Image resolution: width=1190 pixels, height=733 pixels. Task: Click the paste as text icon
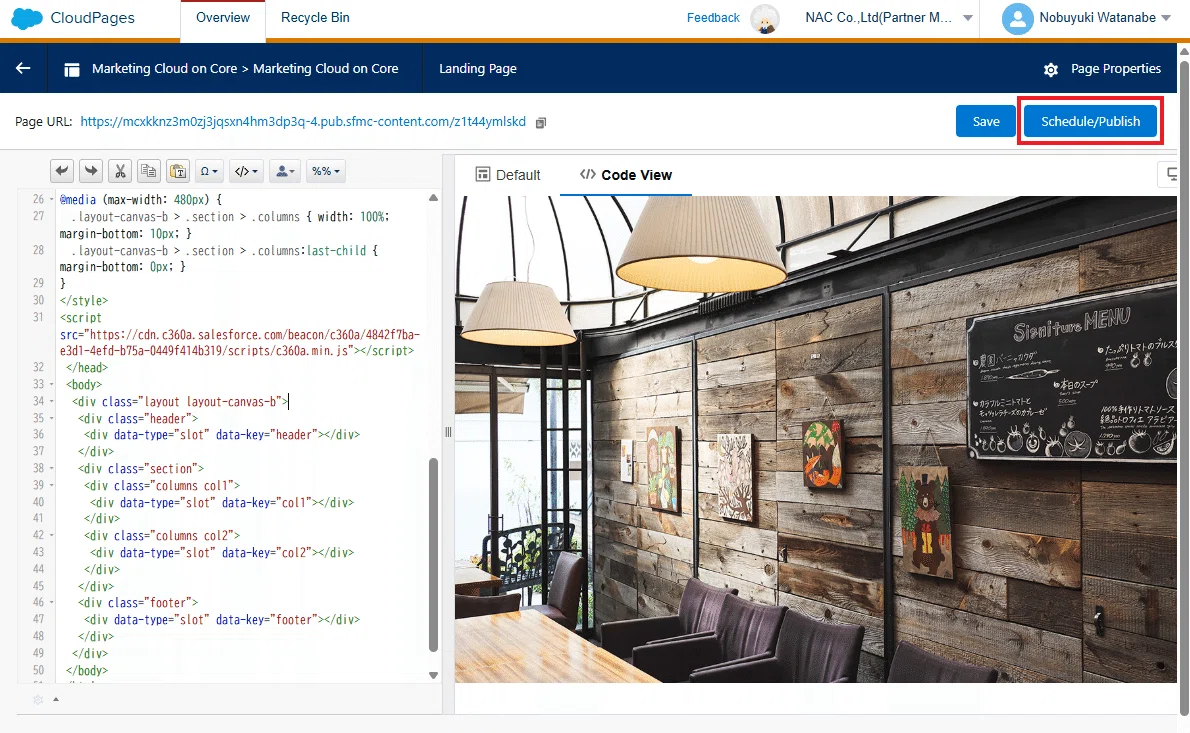pos(178,171)
